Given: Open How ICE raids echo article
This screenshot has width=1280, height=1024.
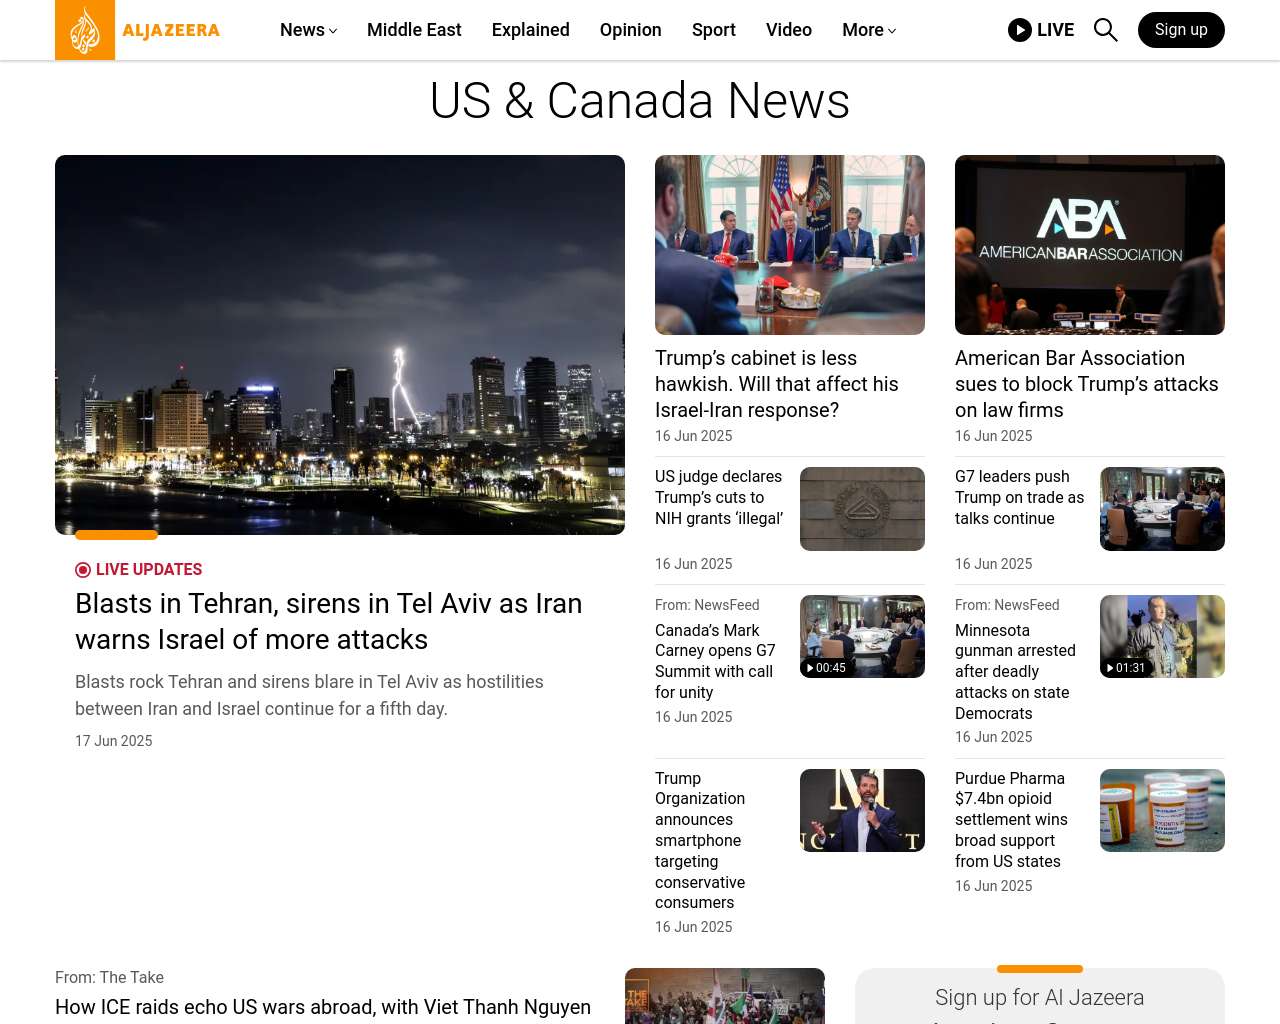Looking at the screenshot, I should coord(323,1007).
